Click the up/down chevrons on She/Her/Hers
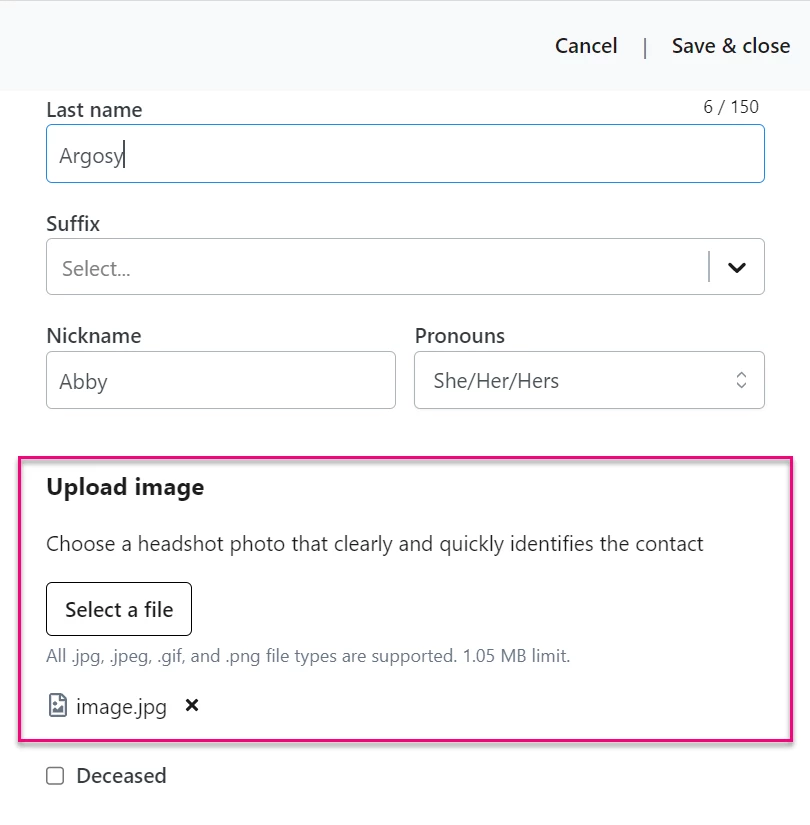 [741, 380]
